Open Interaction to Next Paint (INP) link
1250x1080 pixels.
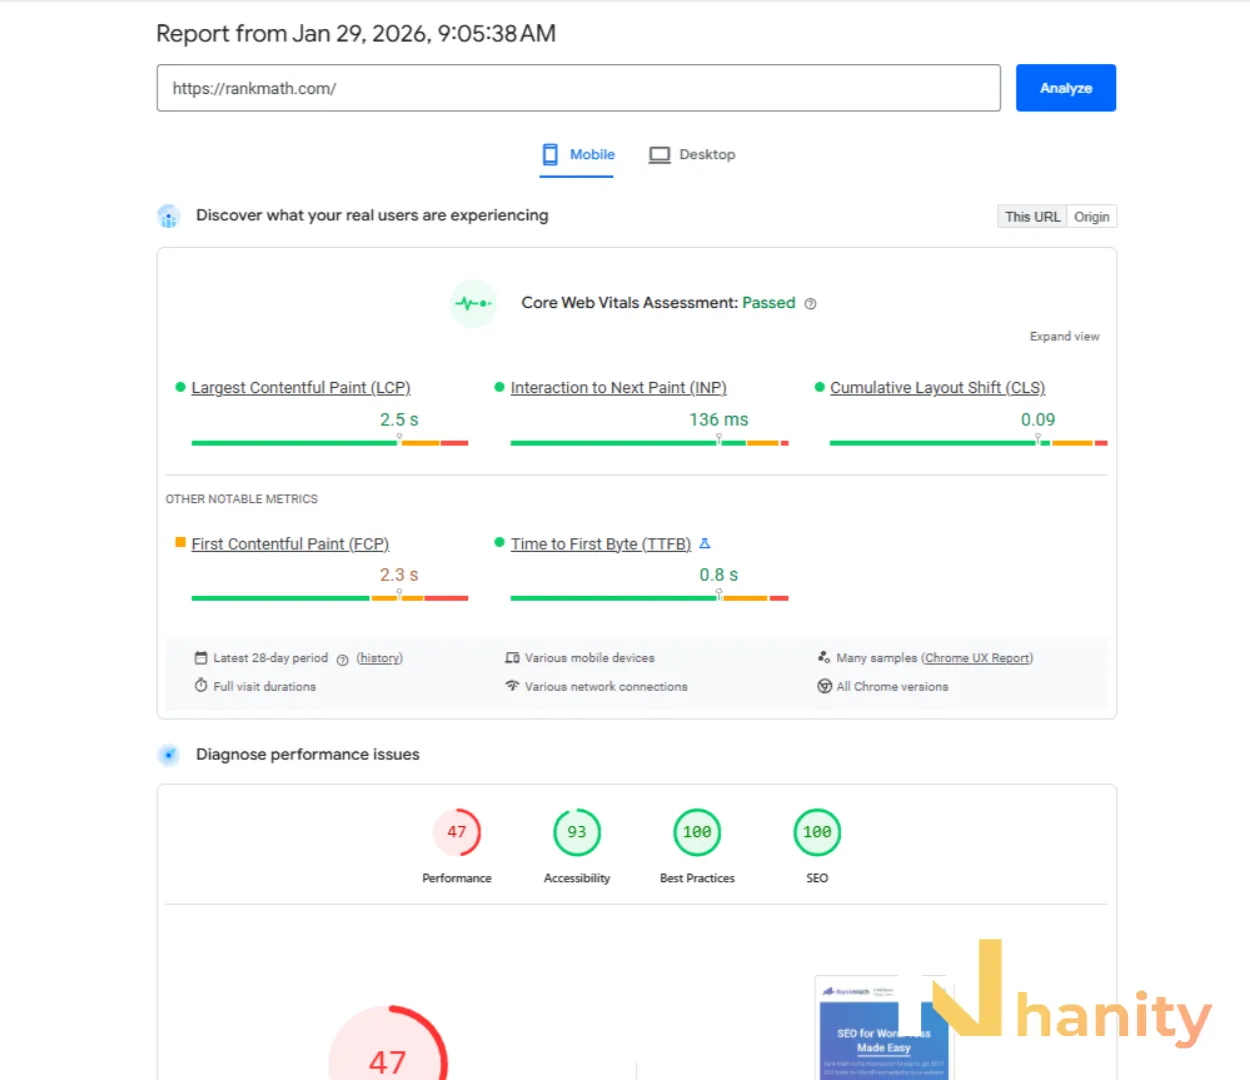(x=618, y=388)
